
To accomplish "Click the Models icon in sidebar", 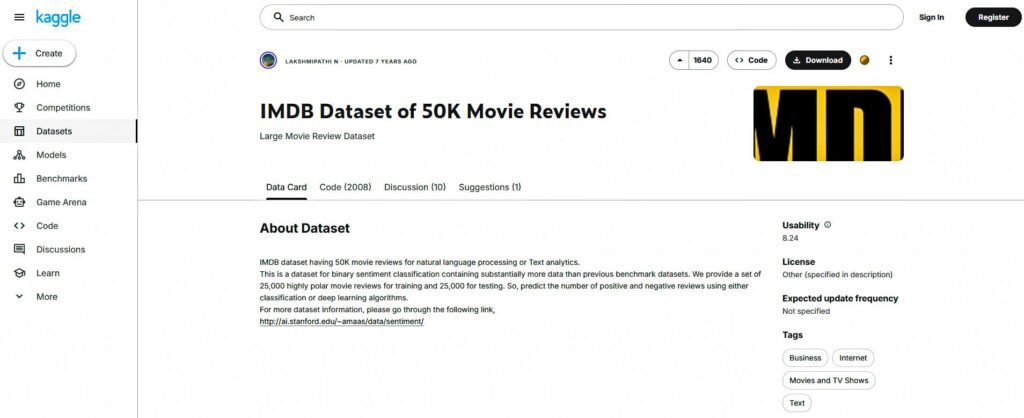I will click(19, 155).
